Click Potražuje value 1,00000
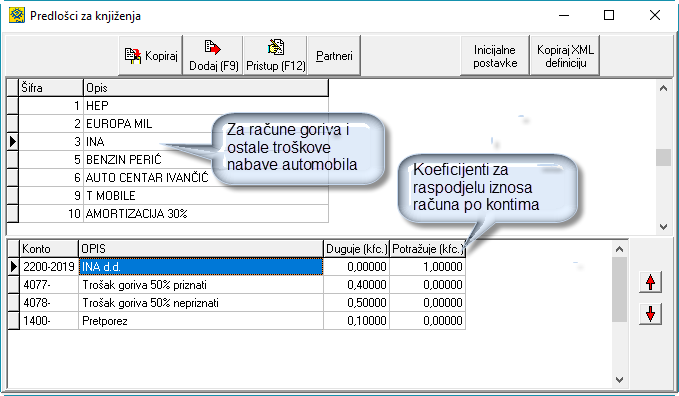Screen dimensions: 679x396 pyautogui.click(x=427, y=267)
